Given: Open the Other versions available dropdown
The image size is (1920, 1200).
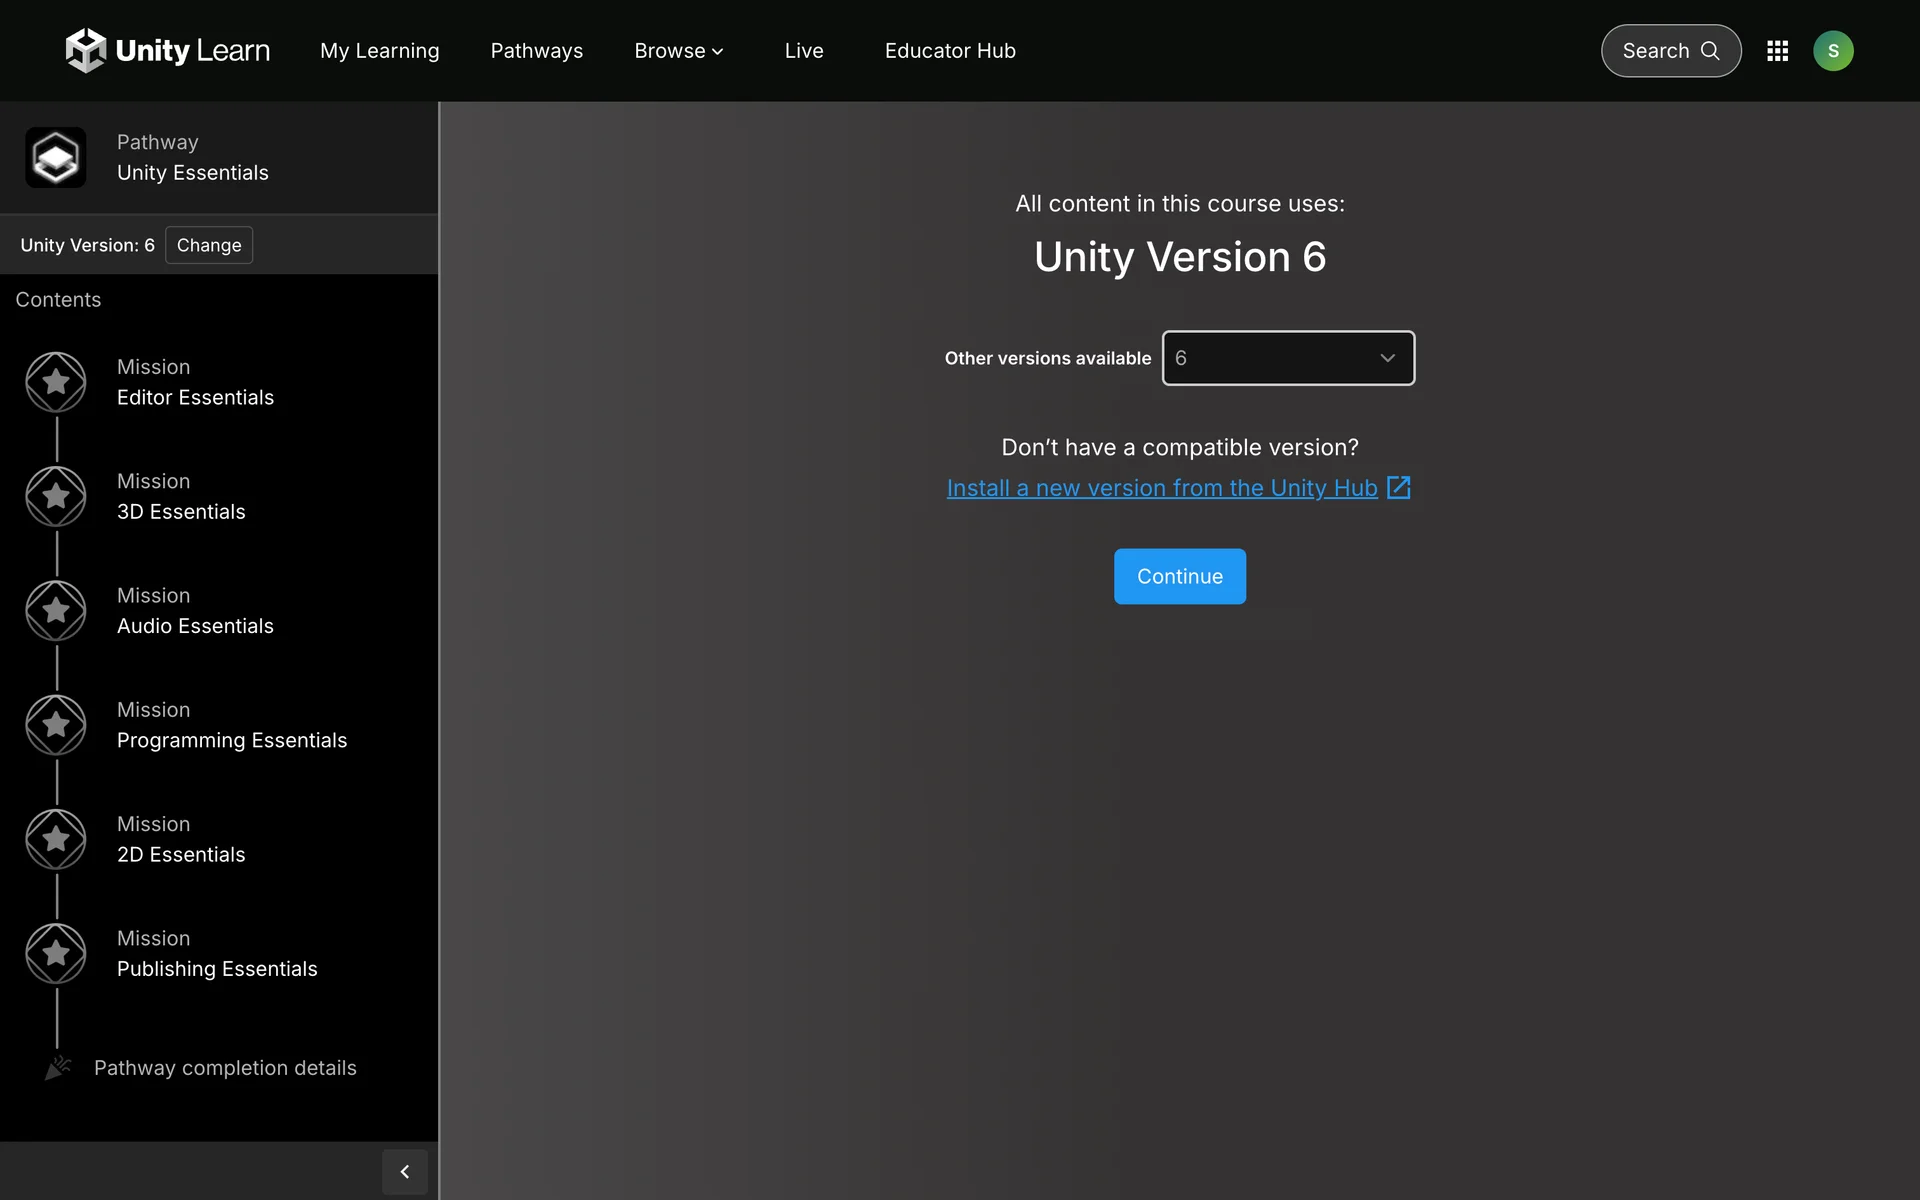Looking at the screenshot, I should point(1288,358).
